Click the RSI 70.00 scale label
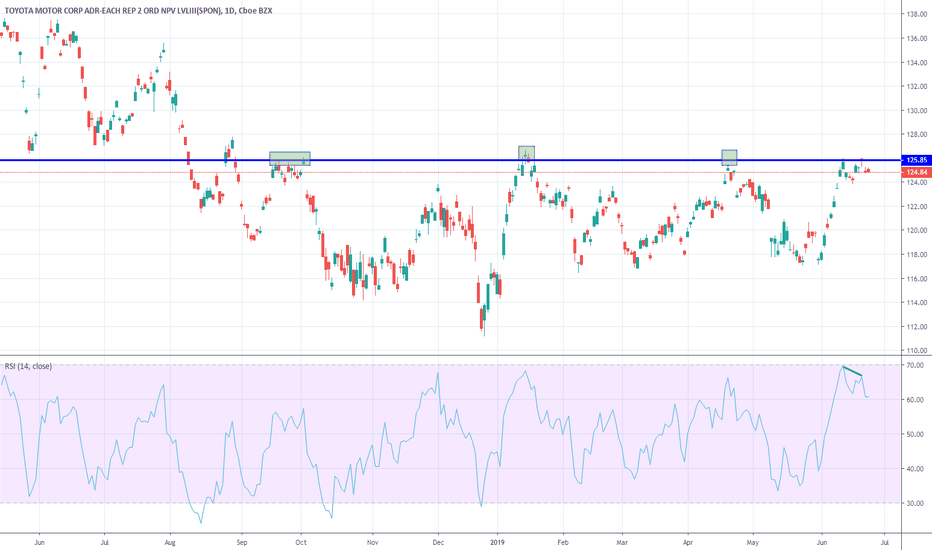 click(916, 365)
